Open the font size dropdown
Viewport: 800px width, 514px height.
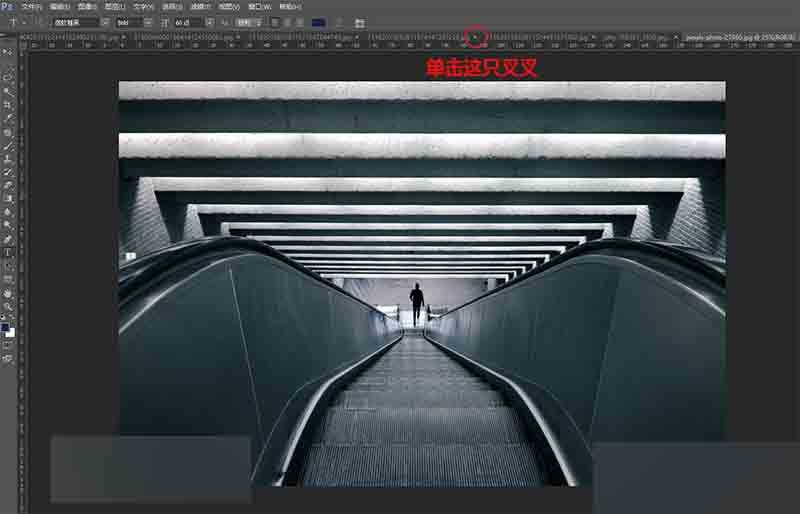click(x=207, y=21)
